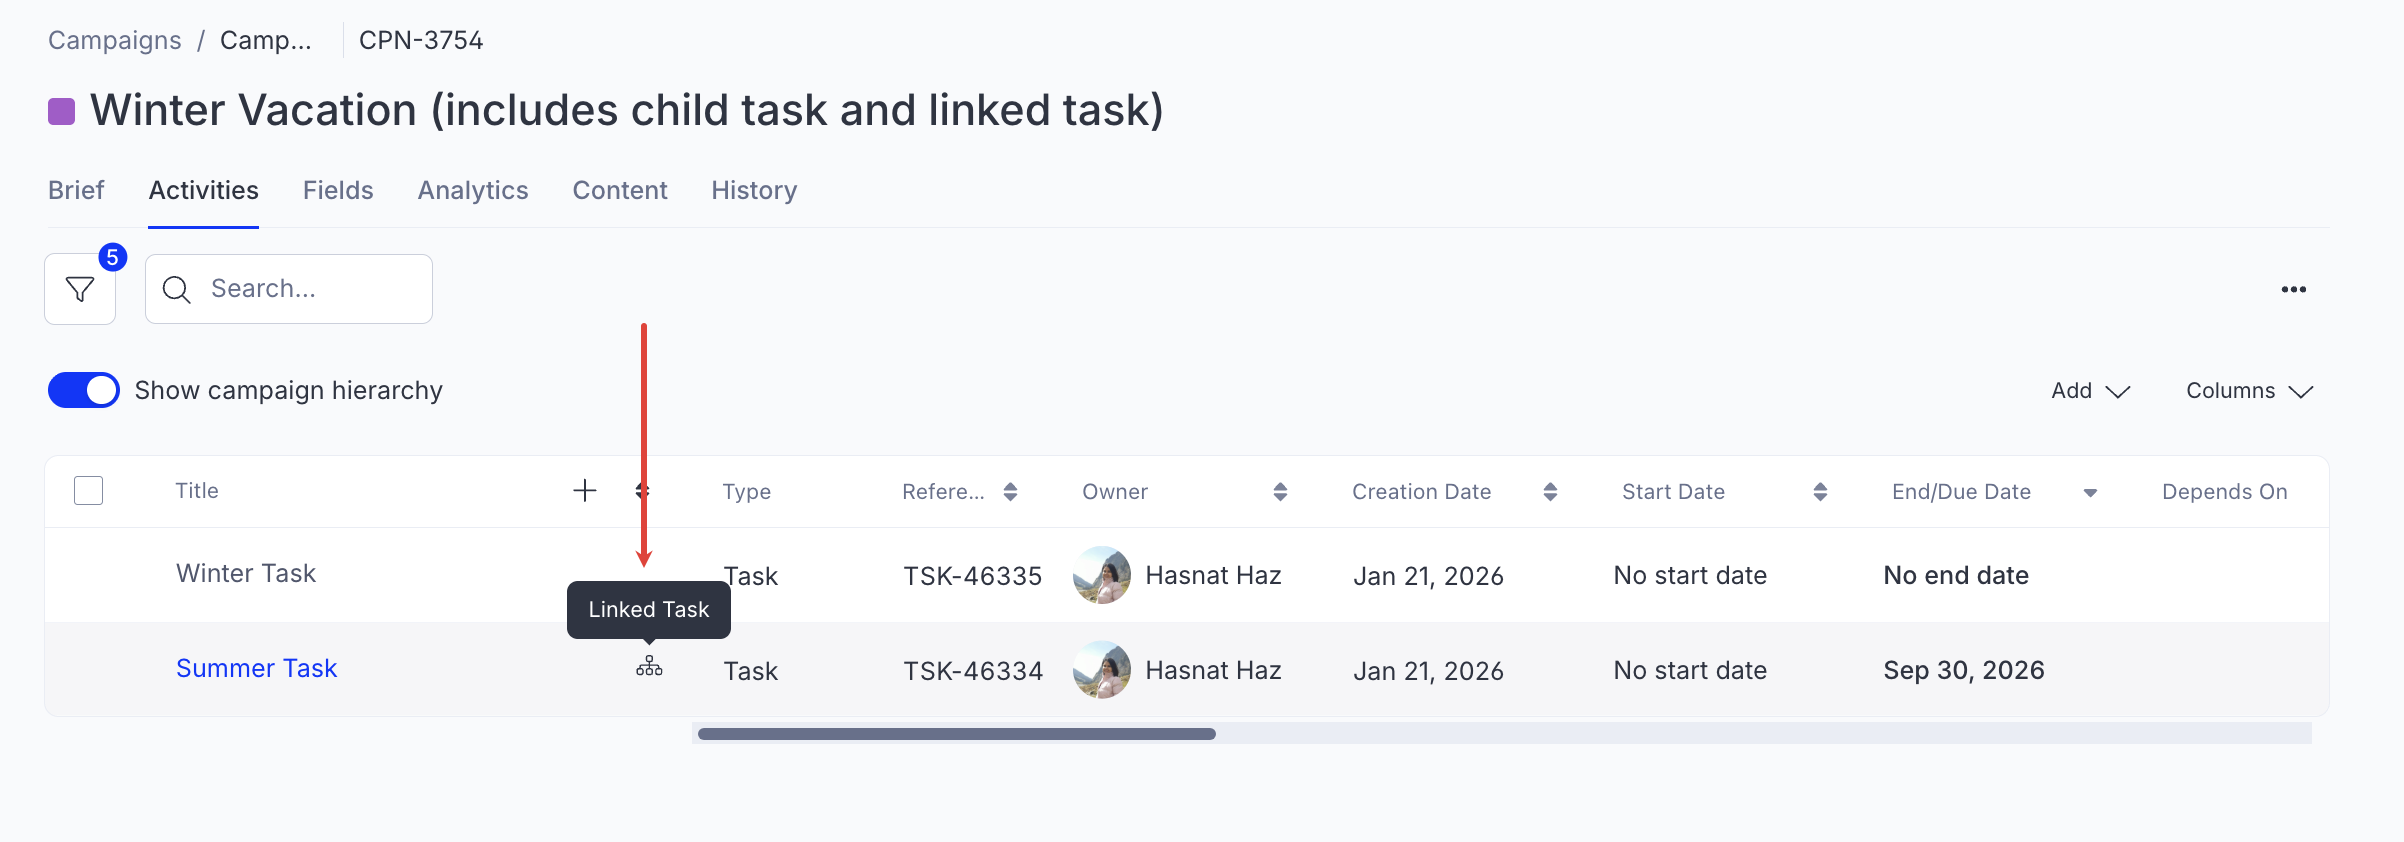Screen dimensions: 2404x842
Task: Check the select-all checkbox in header
Action: point(89,491)
